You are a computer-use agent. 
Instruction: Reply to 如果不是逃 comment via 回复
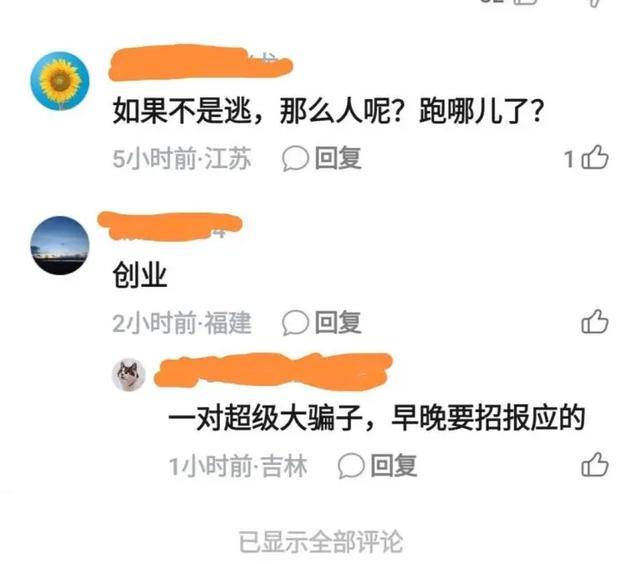[x=338, y=158]
